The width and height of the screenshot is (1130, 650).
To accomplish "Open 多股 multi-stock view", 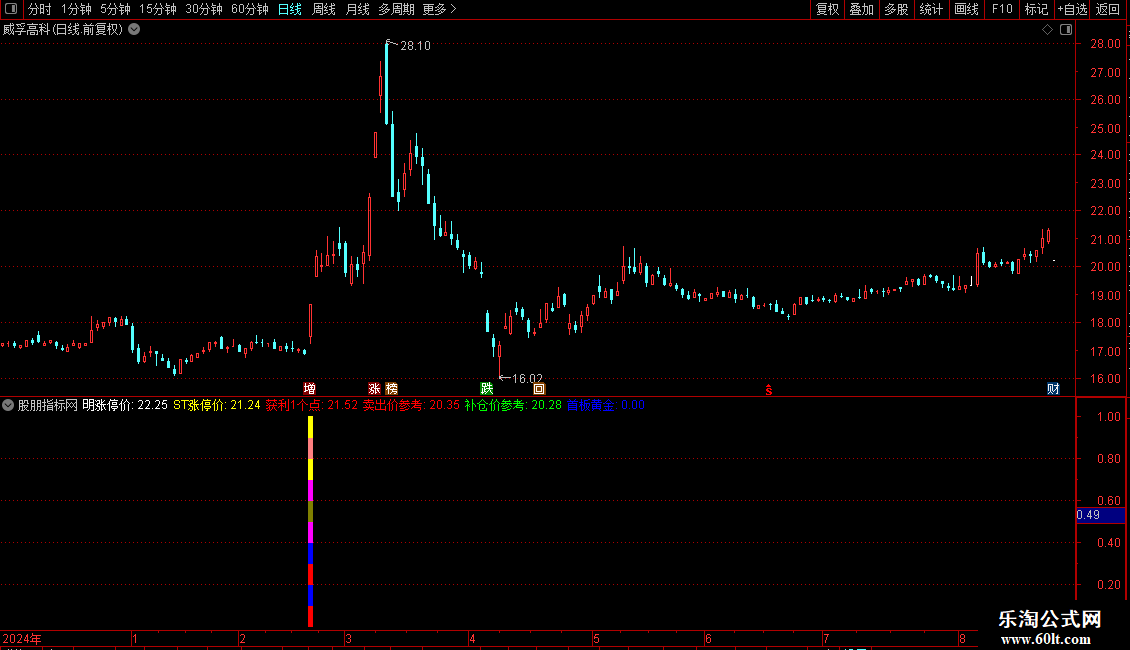I will coord(896,9).
